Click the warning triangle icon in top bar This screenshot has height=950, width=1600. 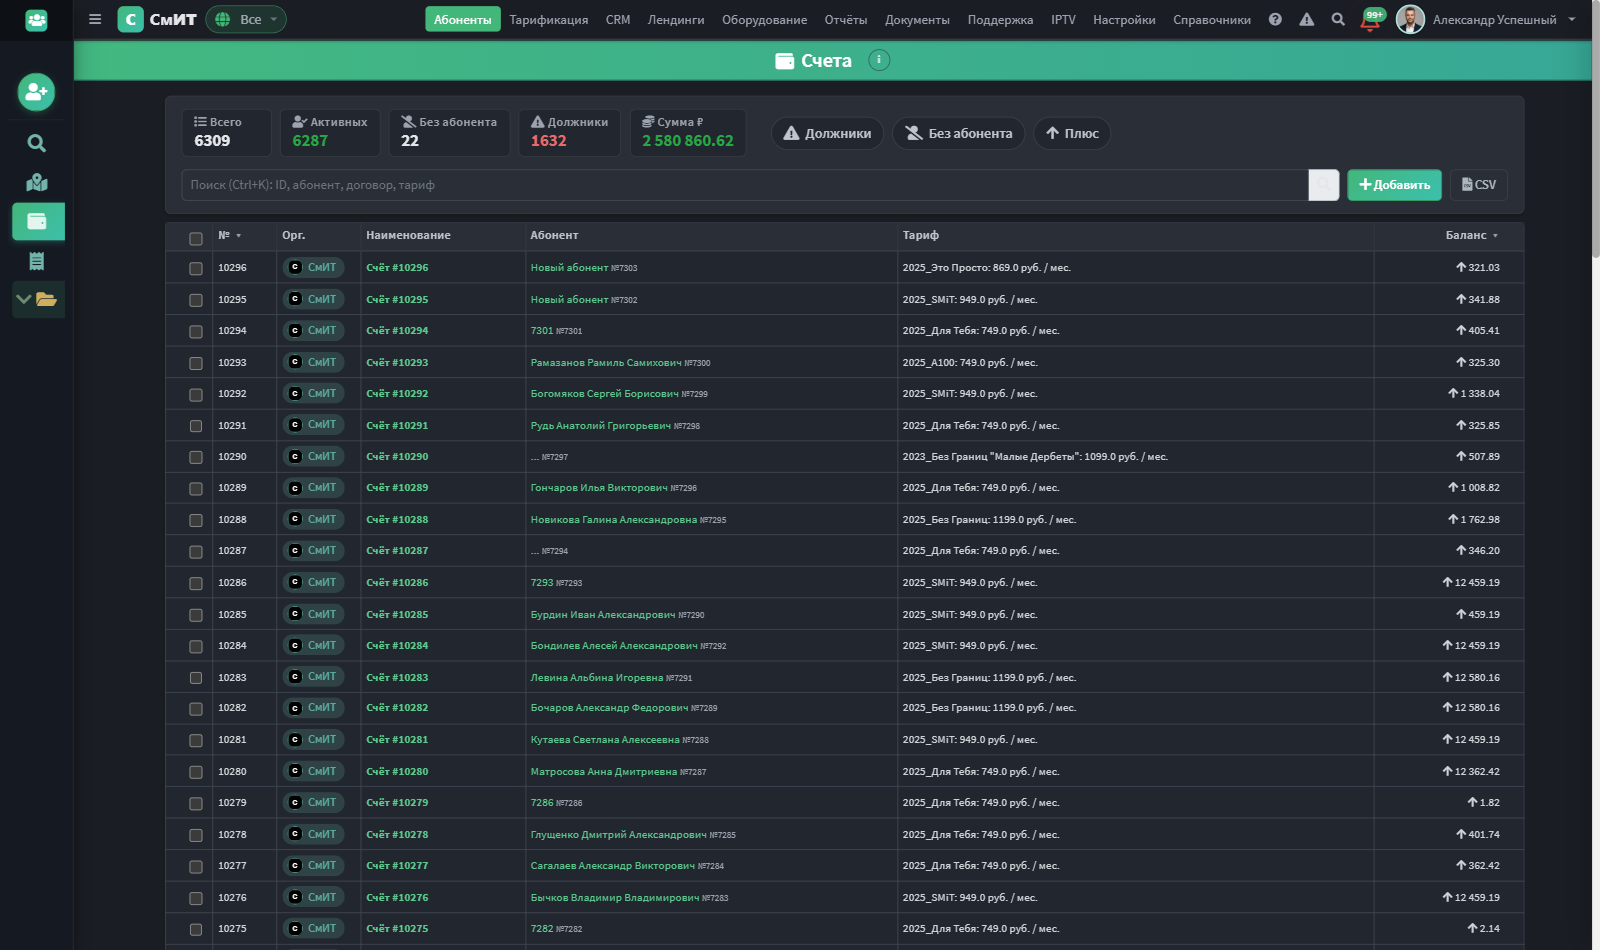(1306, 19)
